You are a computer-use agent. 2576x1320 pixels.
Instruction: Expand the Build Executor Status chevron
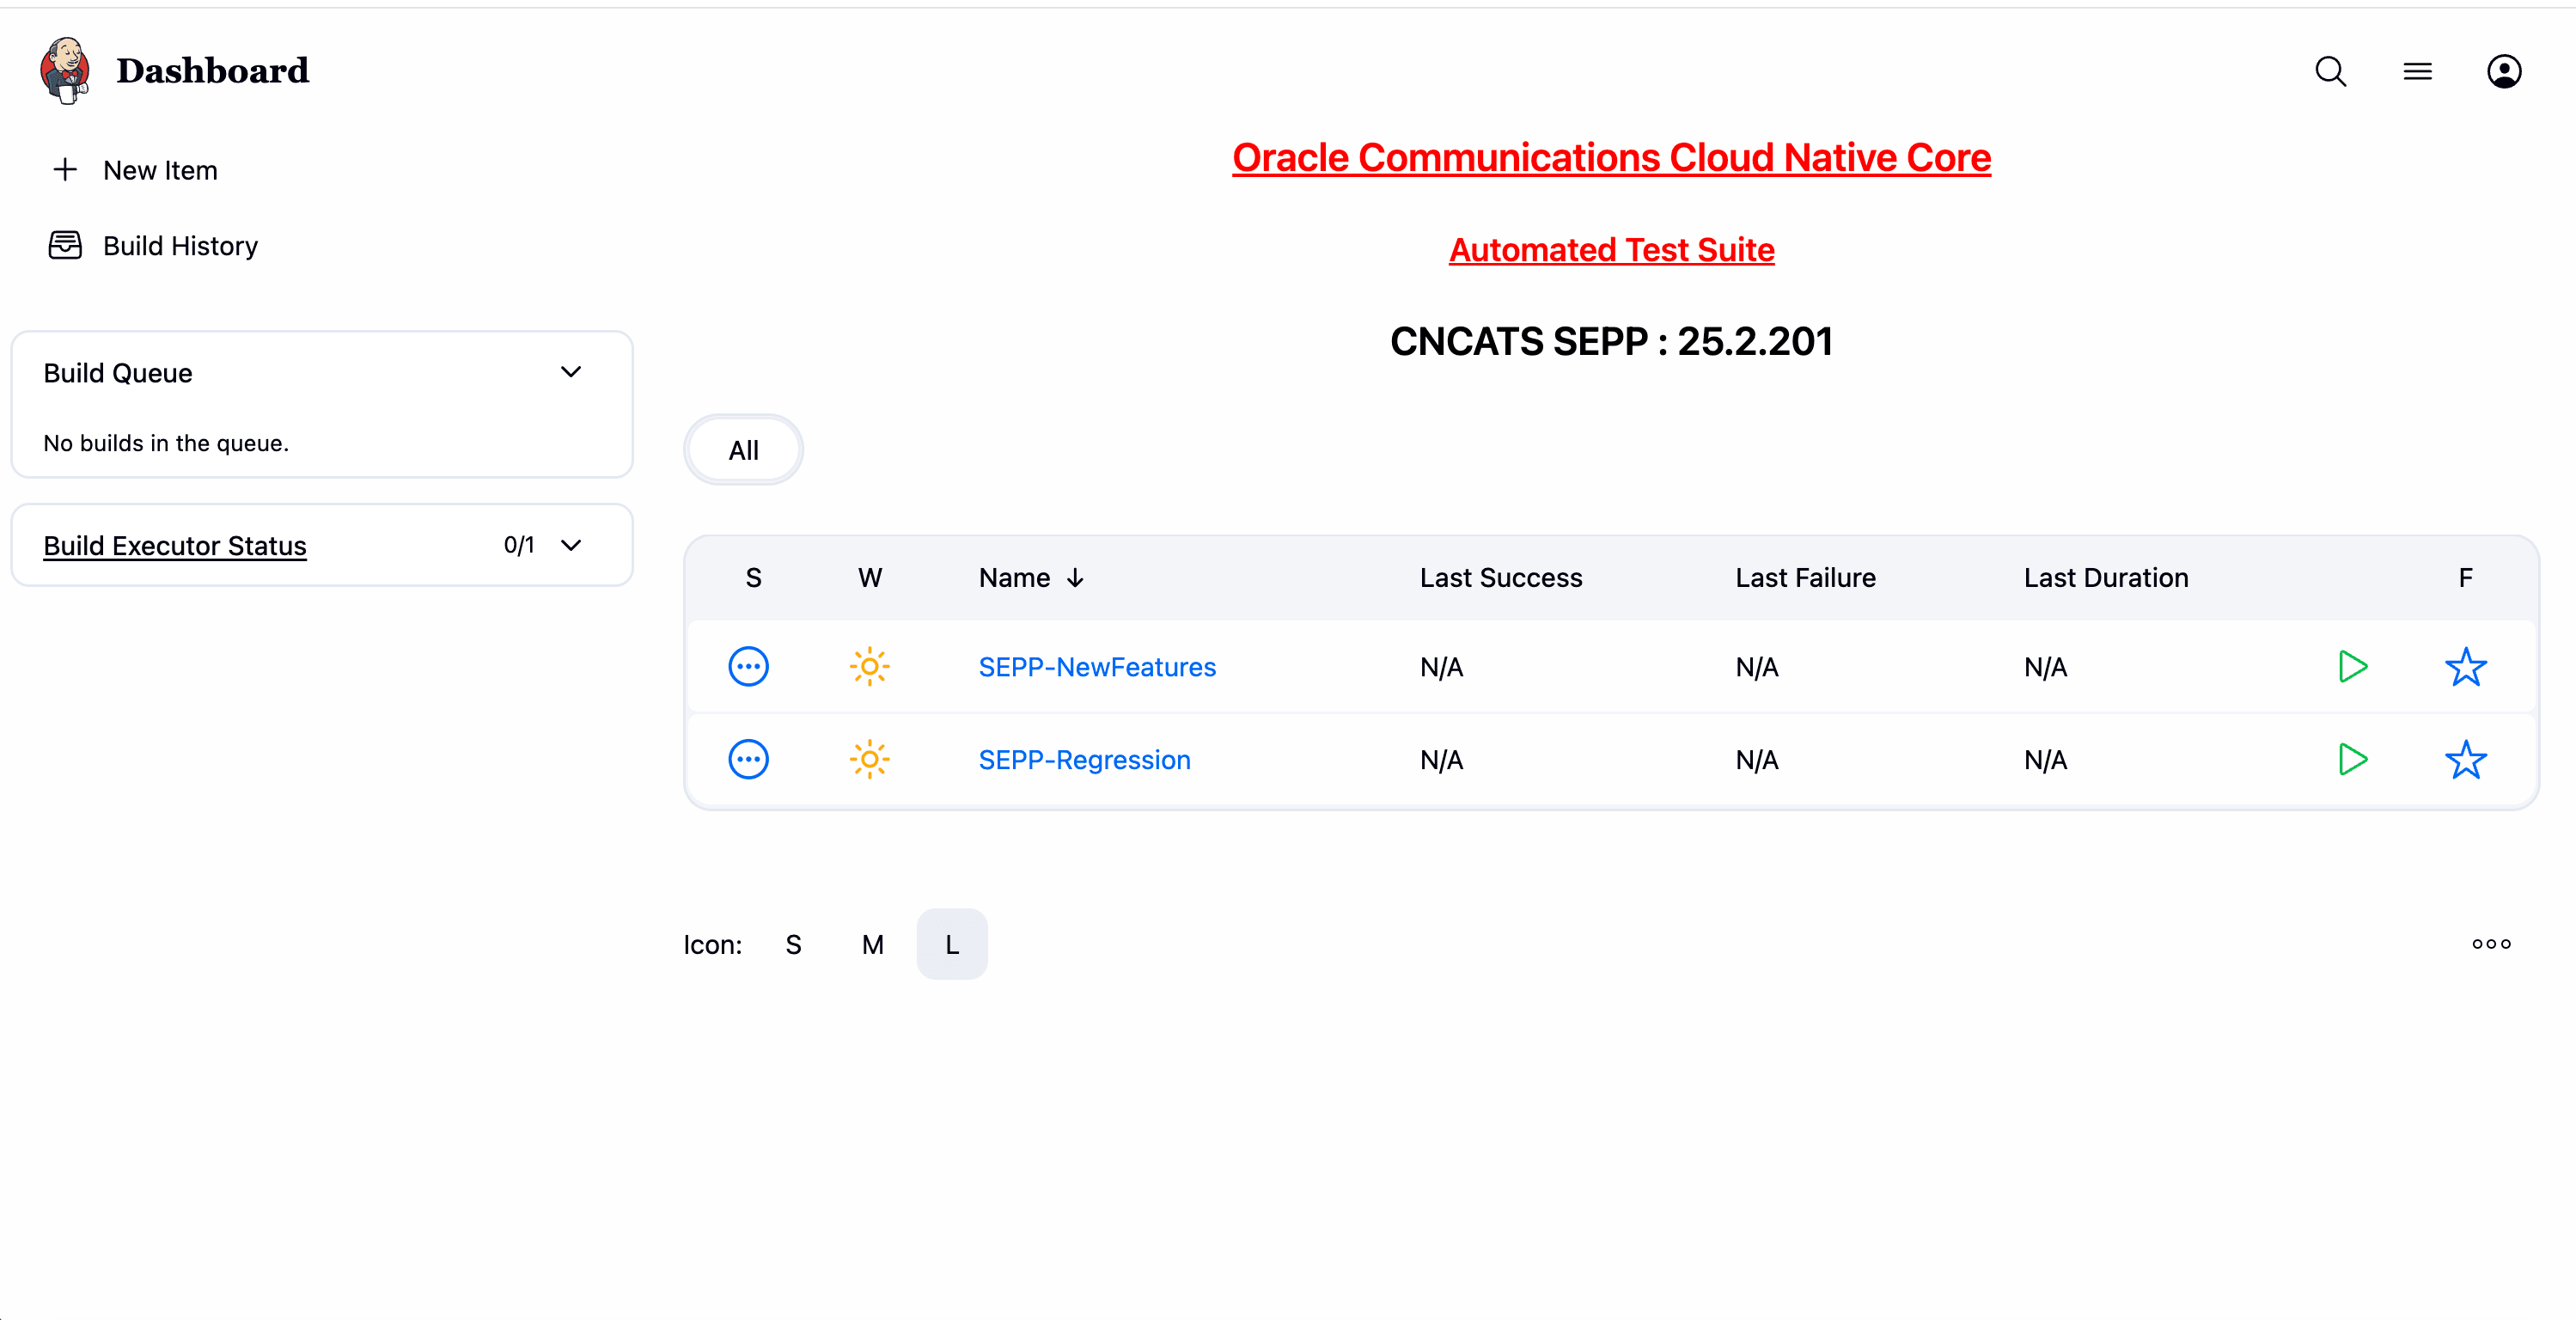tap(571, 545)
